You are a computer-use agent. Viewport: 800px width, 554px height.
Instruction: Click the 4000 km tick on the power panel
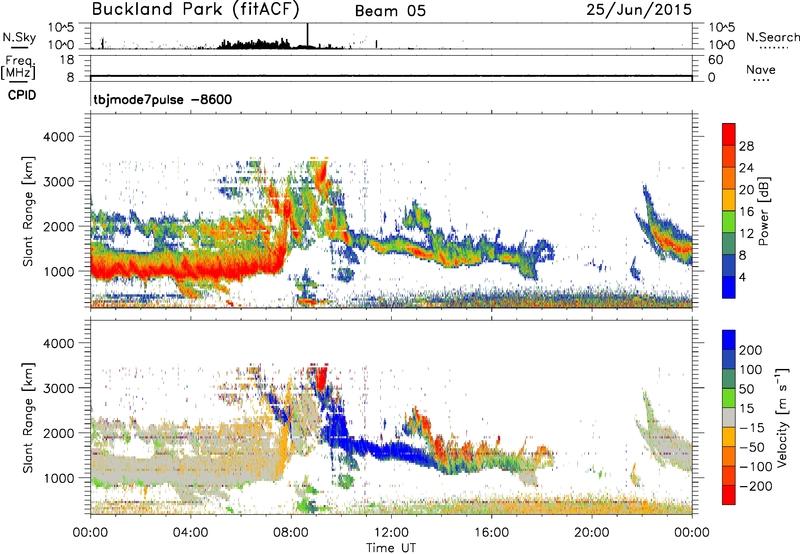(x=58, y=137)
